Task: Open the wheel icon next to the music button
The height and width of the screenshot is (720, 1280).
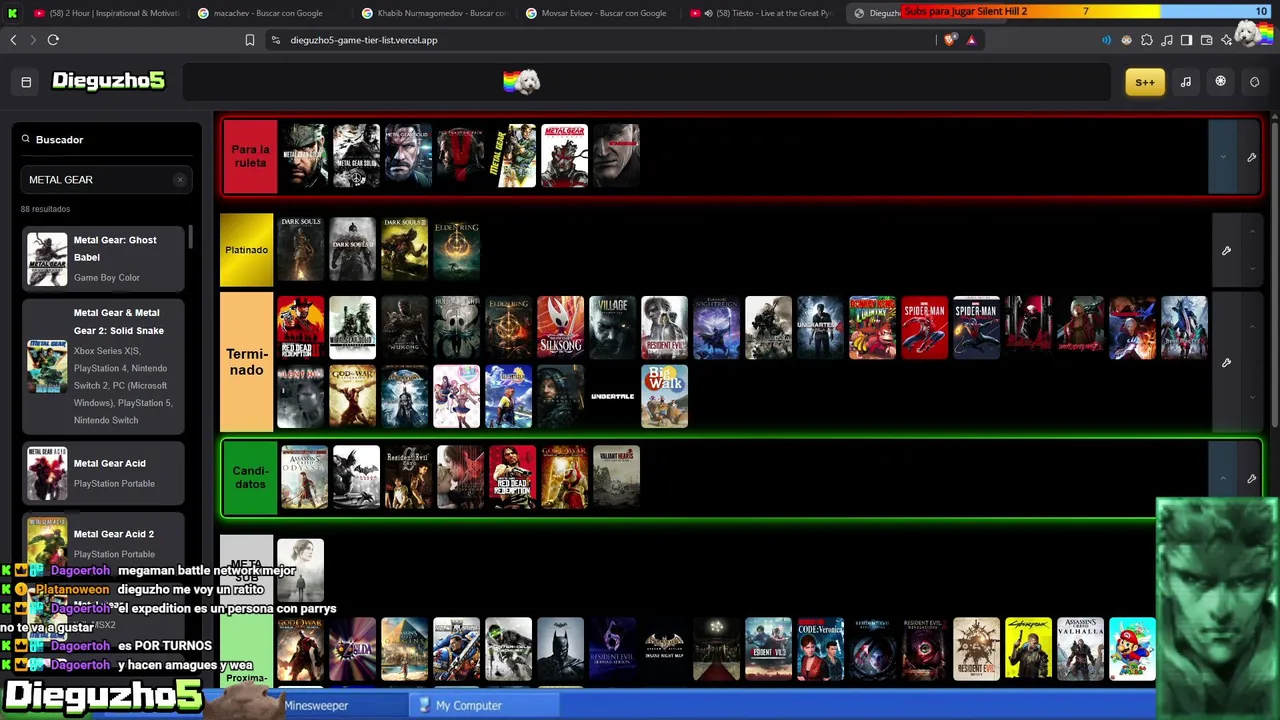Action: [x=1220, y=82]
